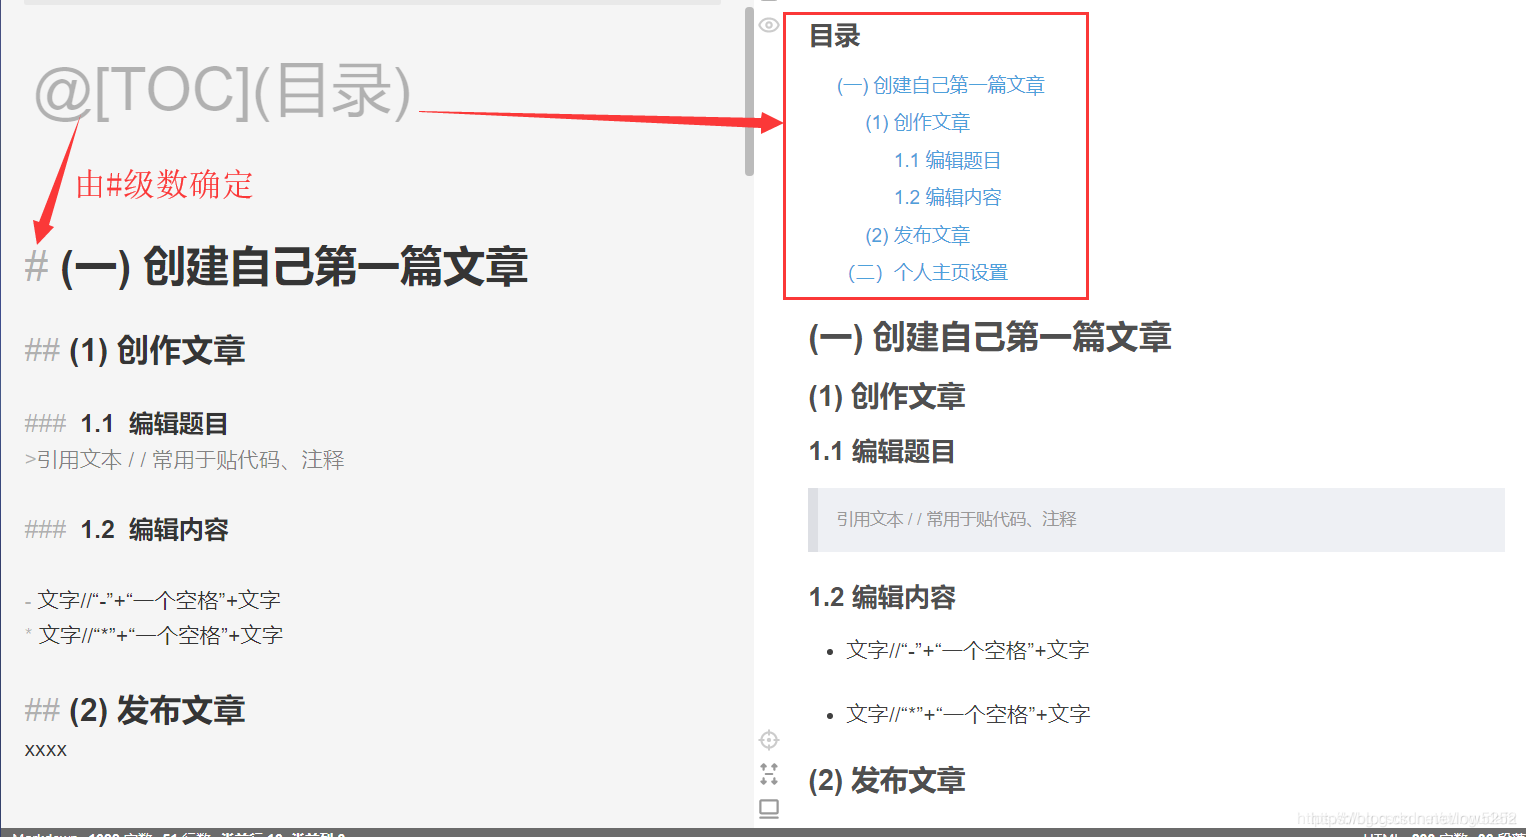Image resolution: width=1526 pixels, height=837 pixels.
Task: Click preview heading (1) 创作文章
Action: pos(887,397)
